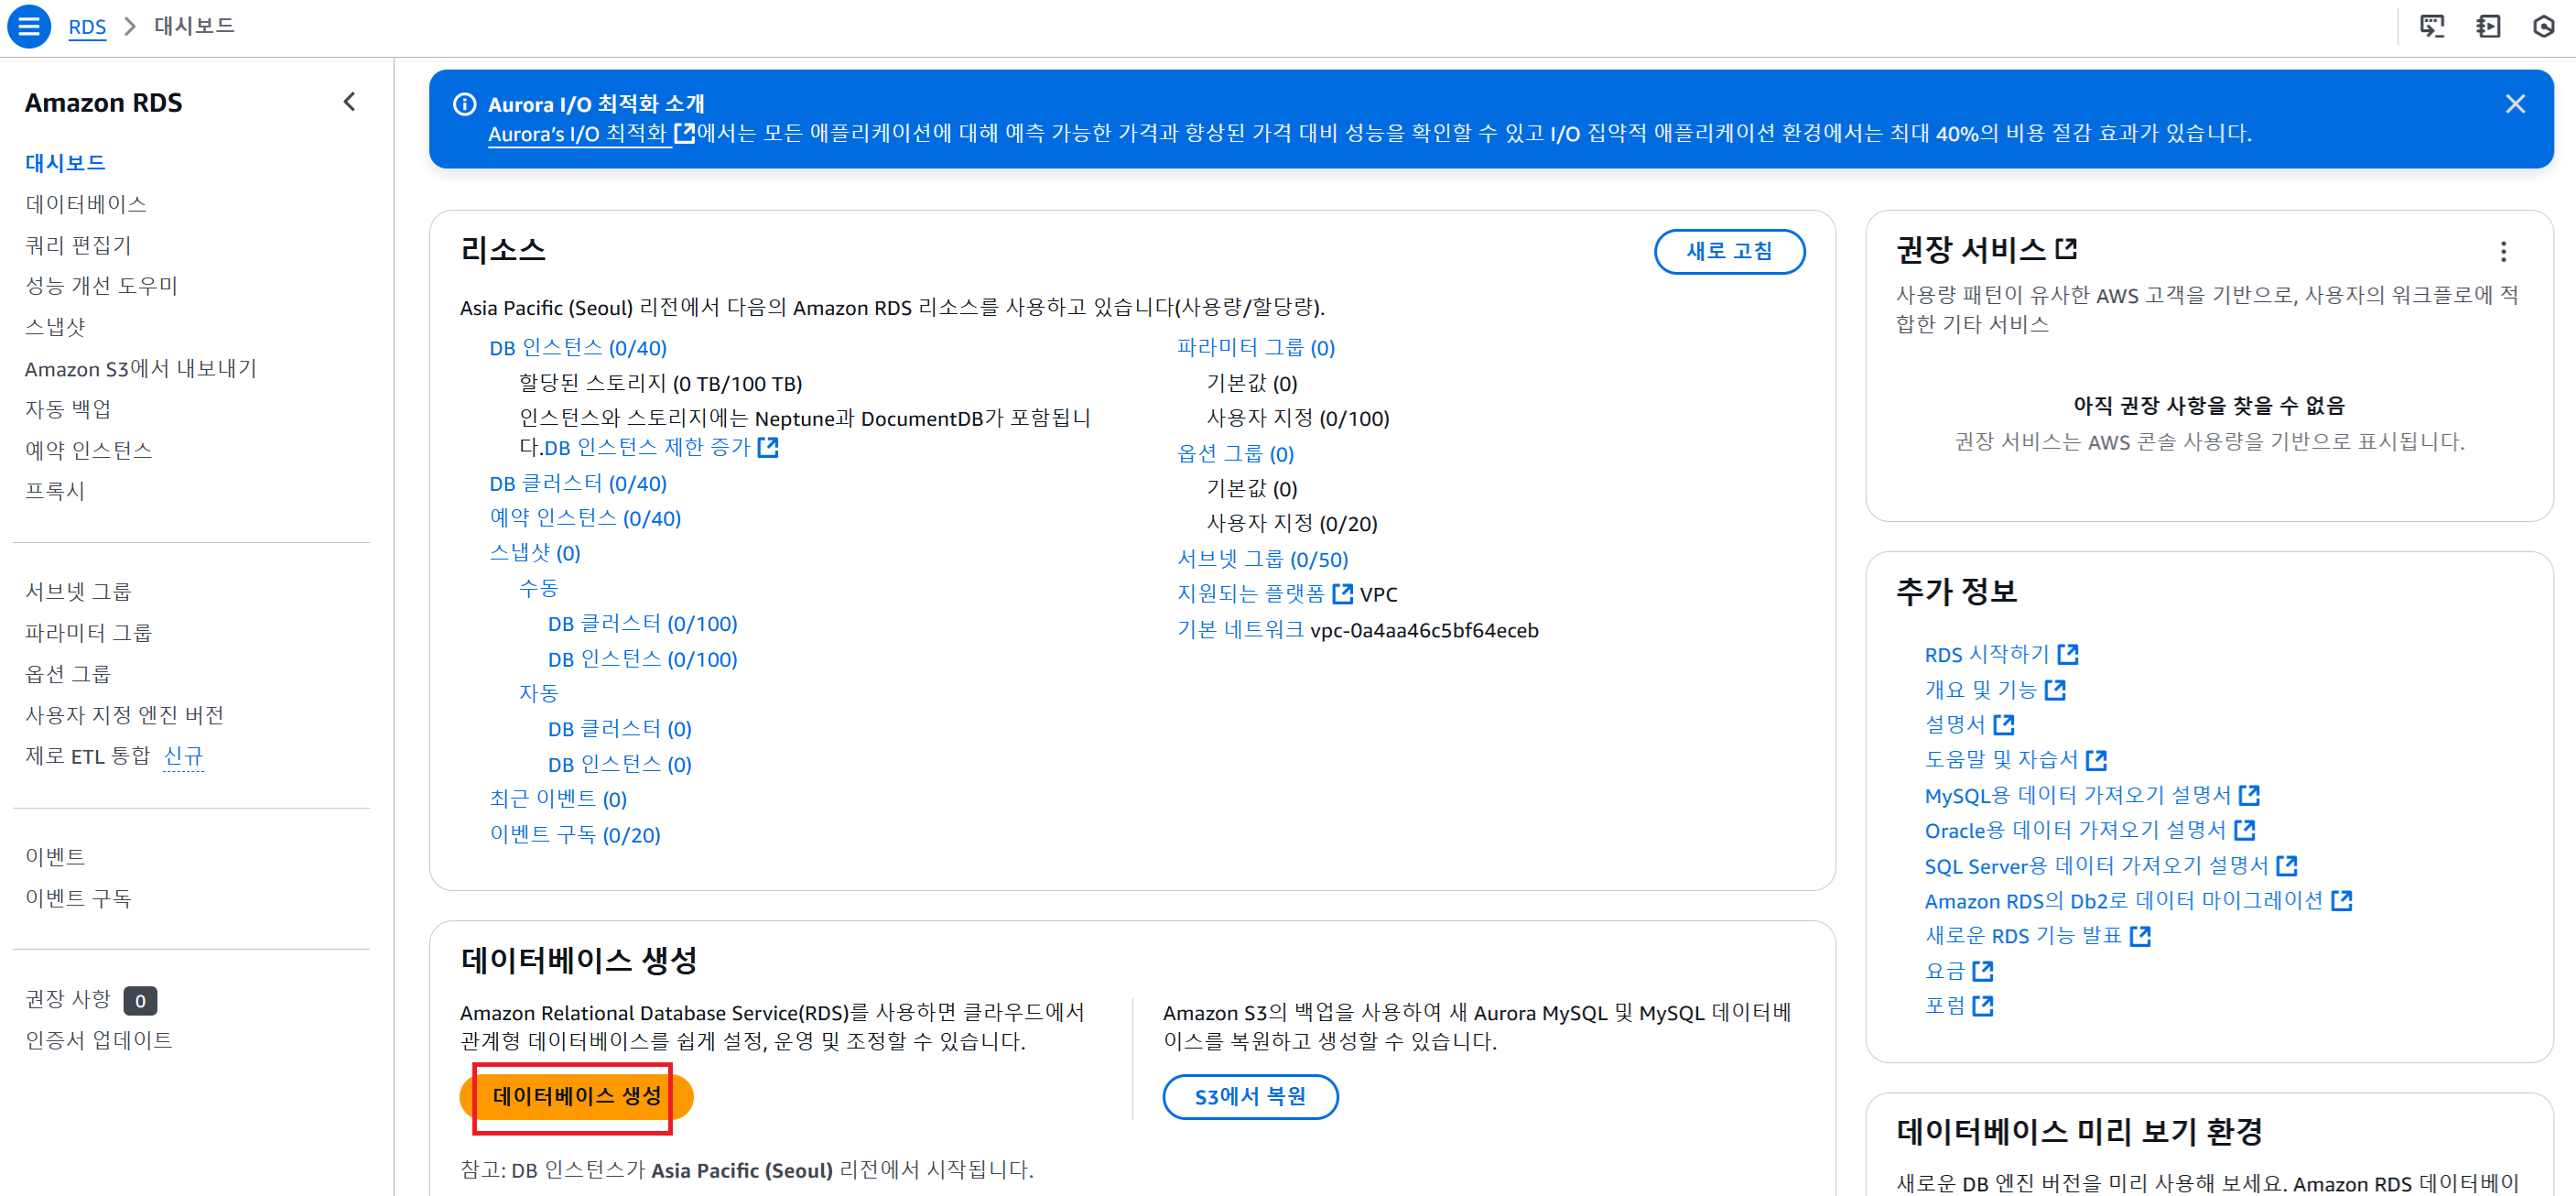Click the external link icon beside 권장 서비스
Viewport: 2576px width, 1196px height.
click(x=2066, y=248)
